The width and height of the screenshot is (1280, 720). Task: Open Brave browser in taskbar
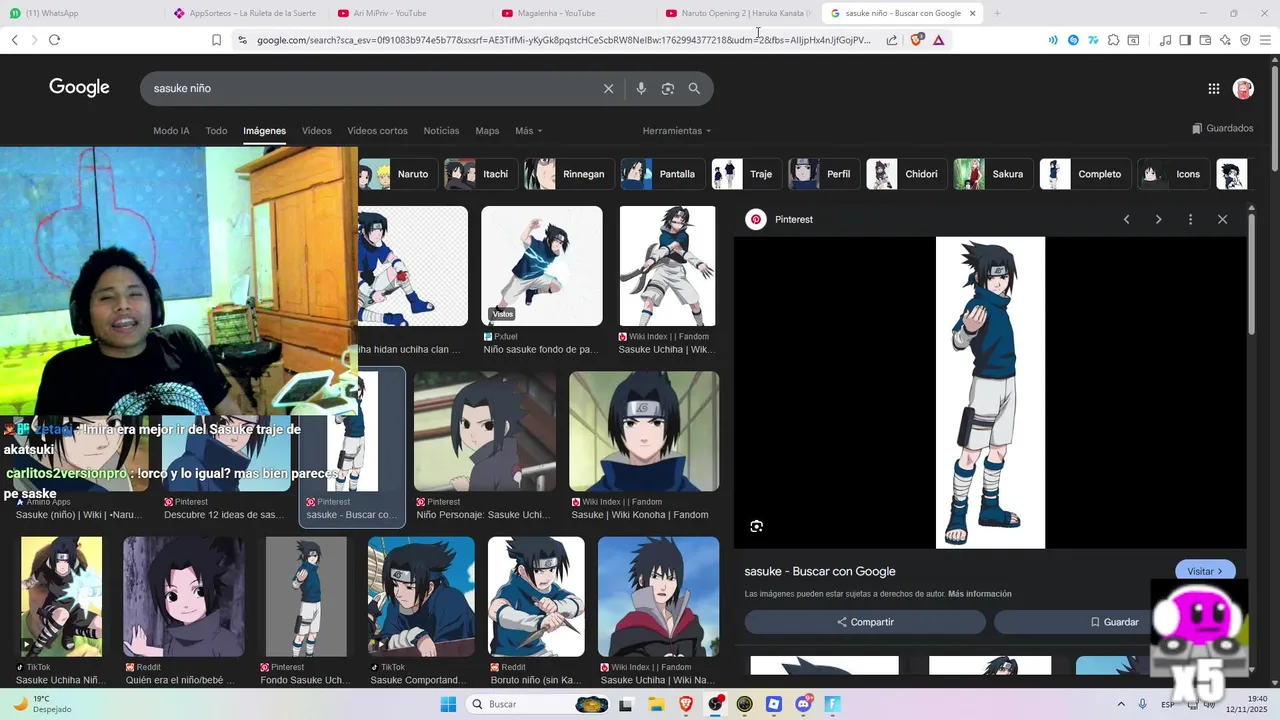point(686,704)
